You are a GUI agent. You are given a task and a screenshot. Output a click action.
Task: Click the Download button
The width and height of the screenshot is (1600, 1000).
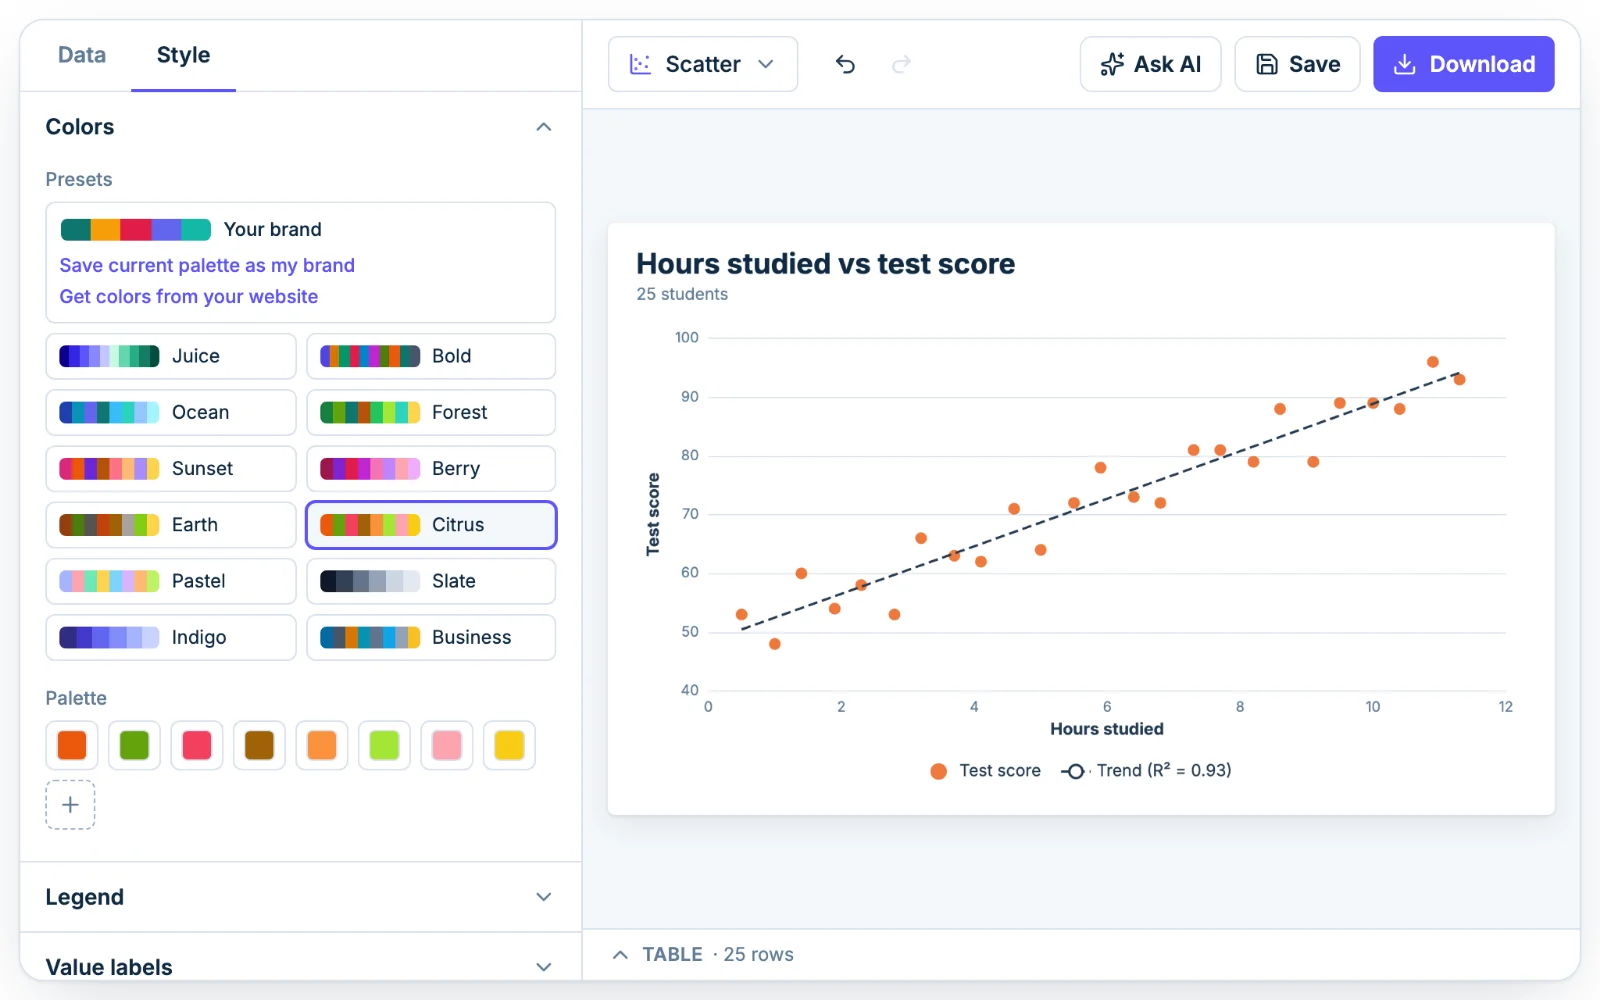point(1463,64)
